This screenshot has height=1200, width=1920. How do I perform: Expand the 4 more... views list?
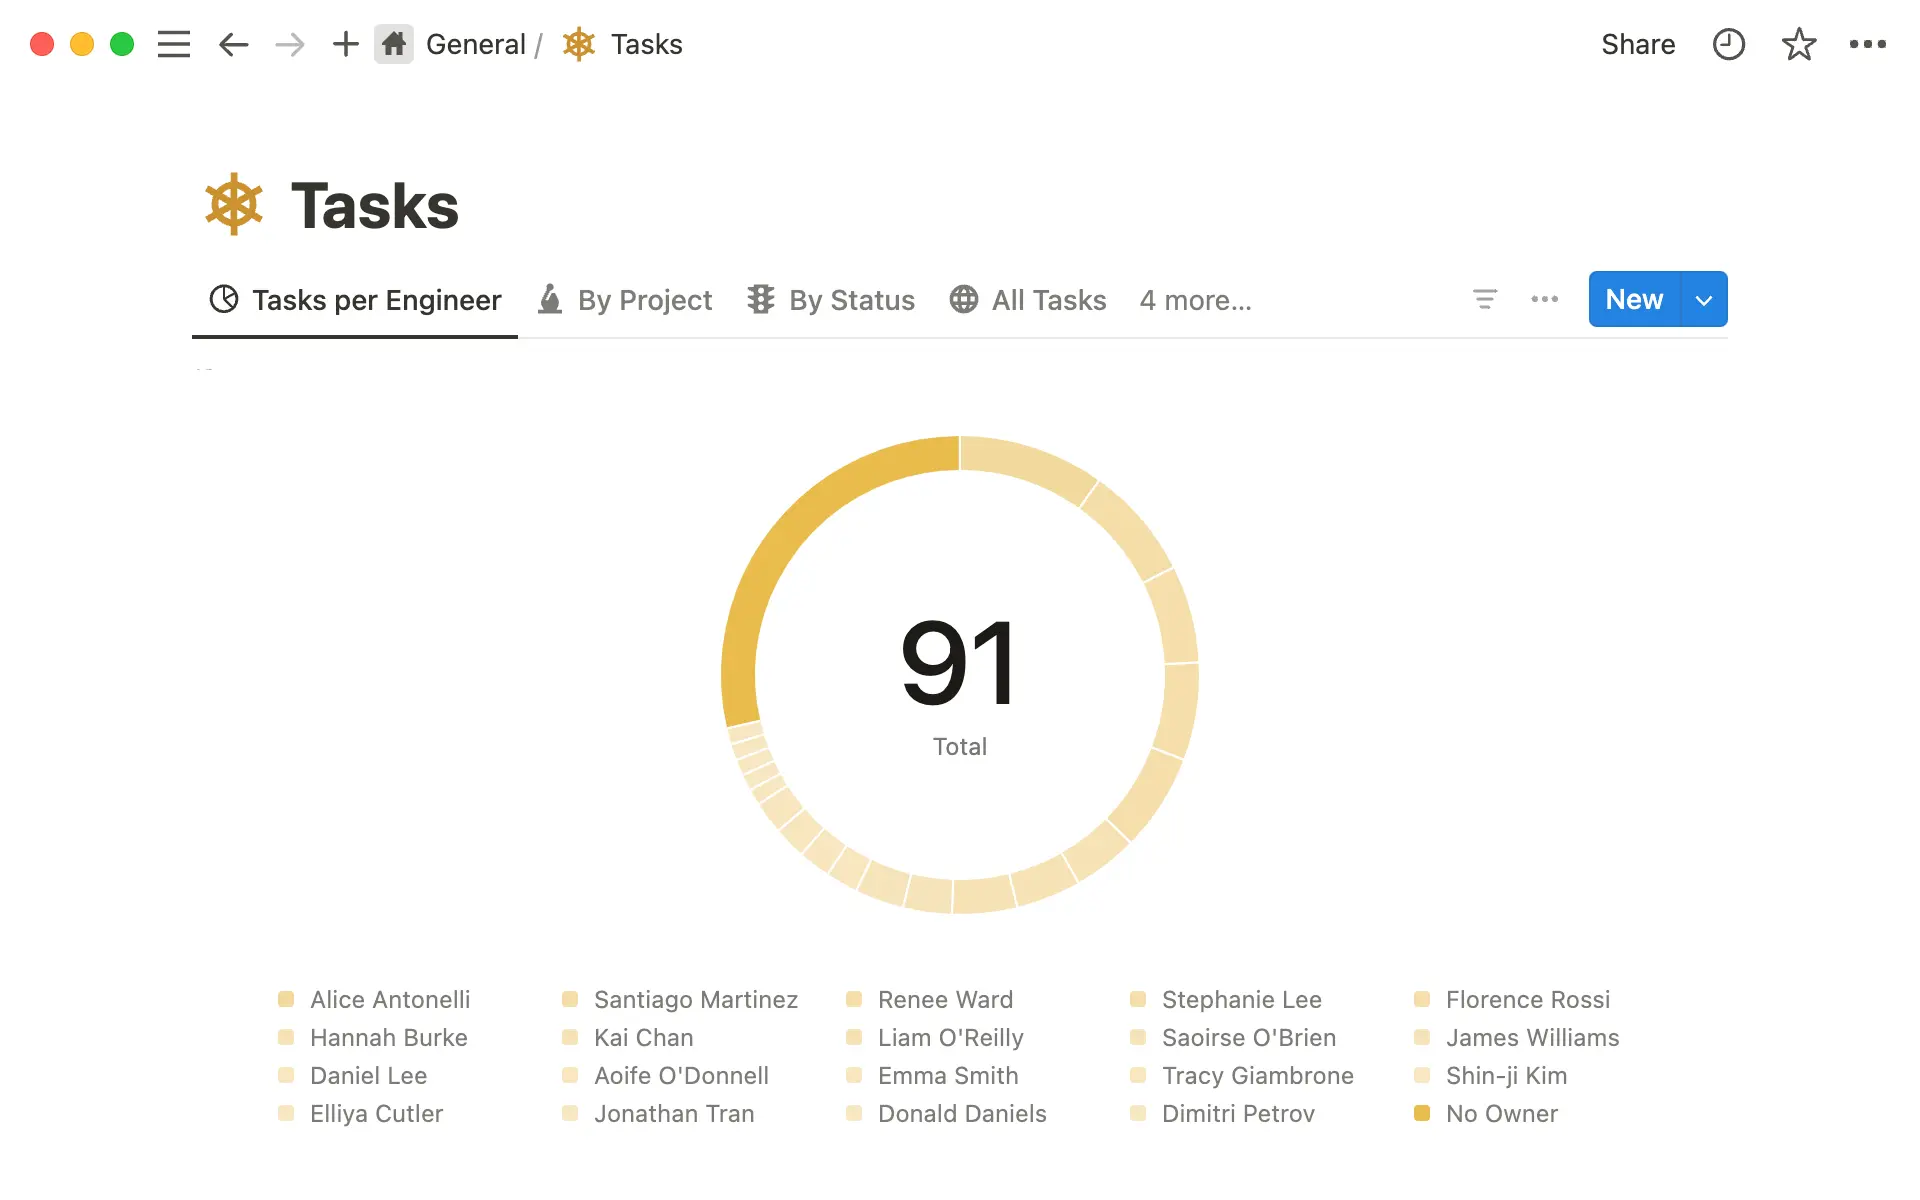pyautogui.click(x=1195, y=300)
